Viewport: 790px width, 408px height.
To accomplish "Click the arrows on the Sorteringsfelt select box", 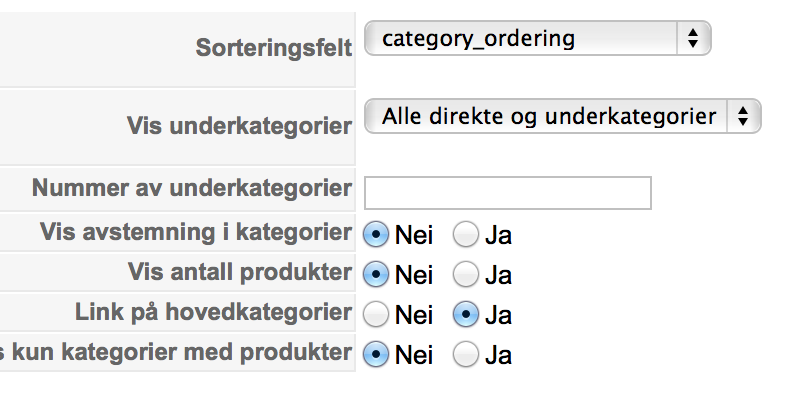I will pyautogui.click(x=693, y=39).
